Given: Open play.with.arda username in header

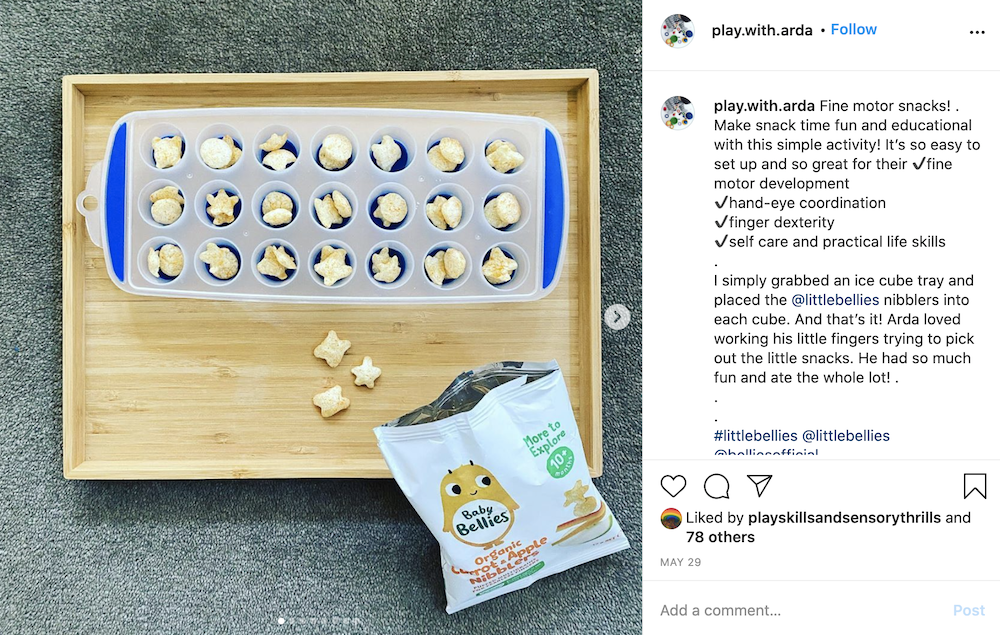Looking at the screenshot, I should pyautogui.click(x=762, y=30).
